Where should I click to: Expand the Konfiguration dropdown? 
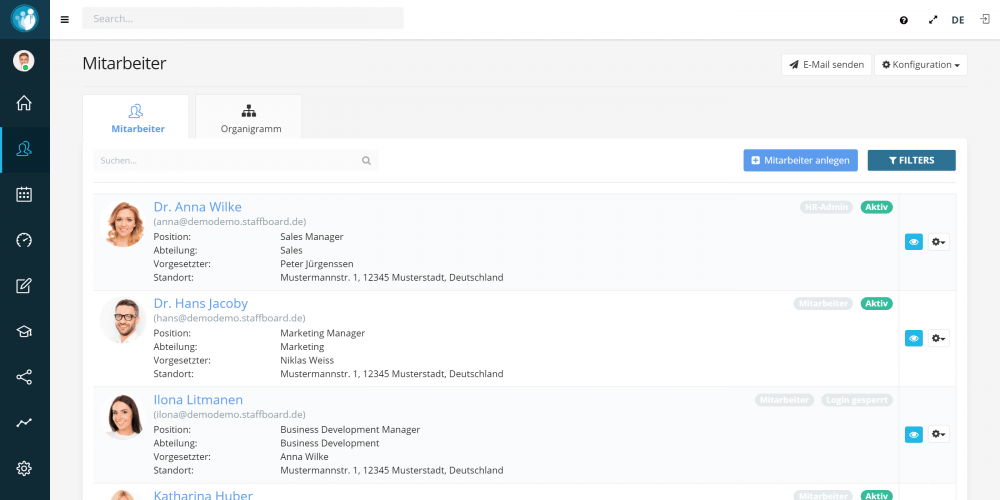[920, 64]
